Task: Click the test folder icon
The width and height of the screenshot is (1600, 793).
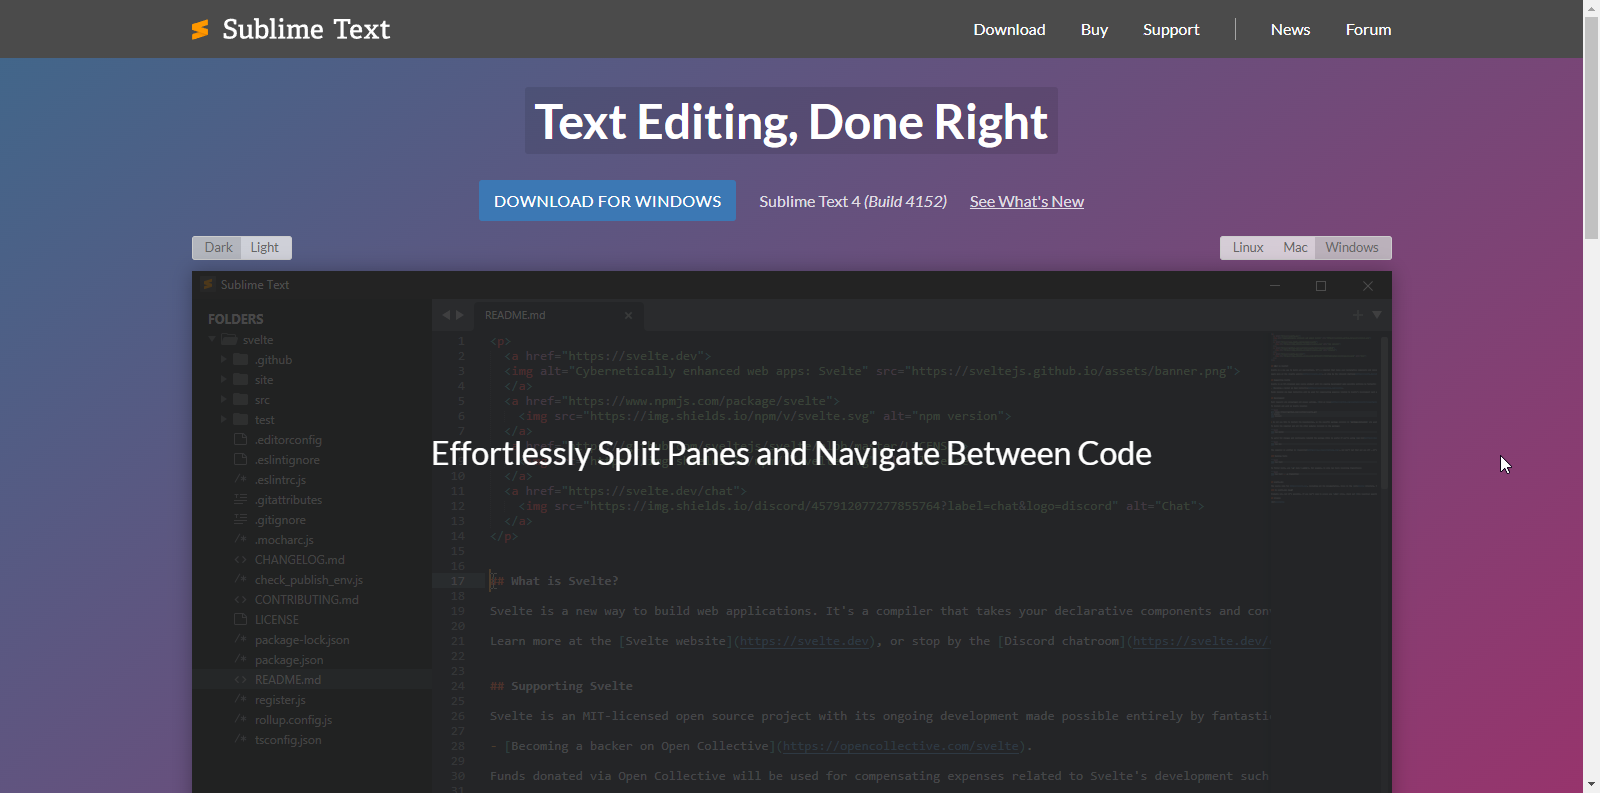Action: tap(240, 419)
